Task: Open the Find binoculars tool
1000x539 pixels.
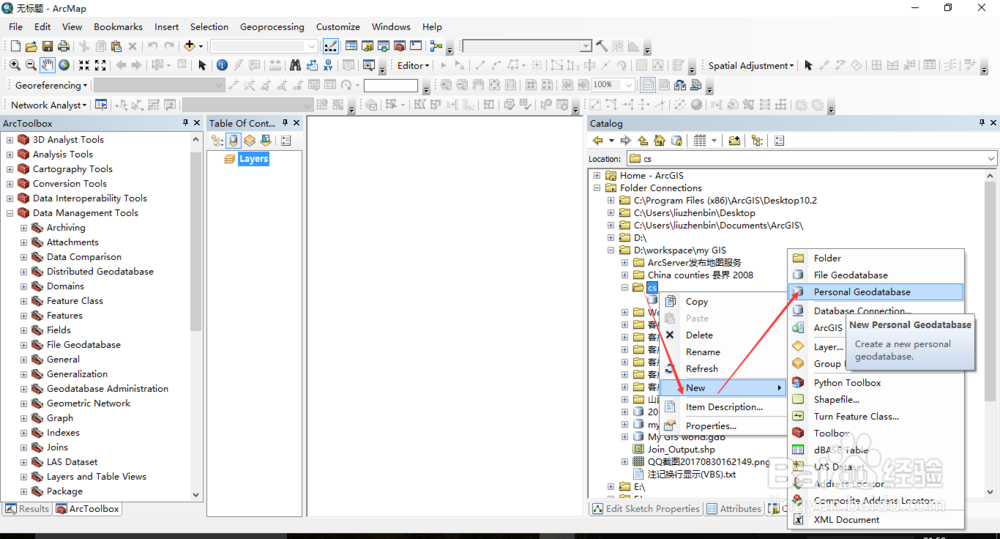Action: [x=295, y=65]
